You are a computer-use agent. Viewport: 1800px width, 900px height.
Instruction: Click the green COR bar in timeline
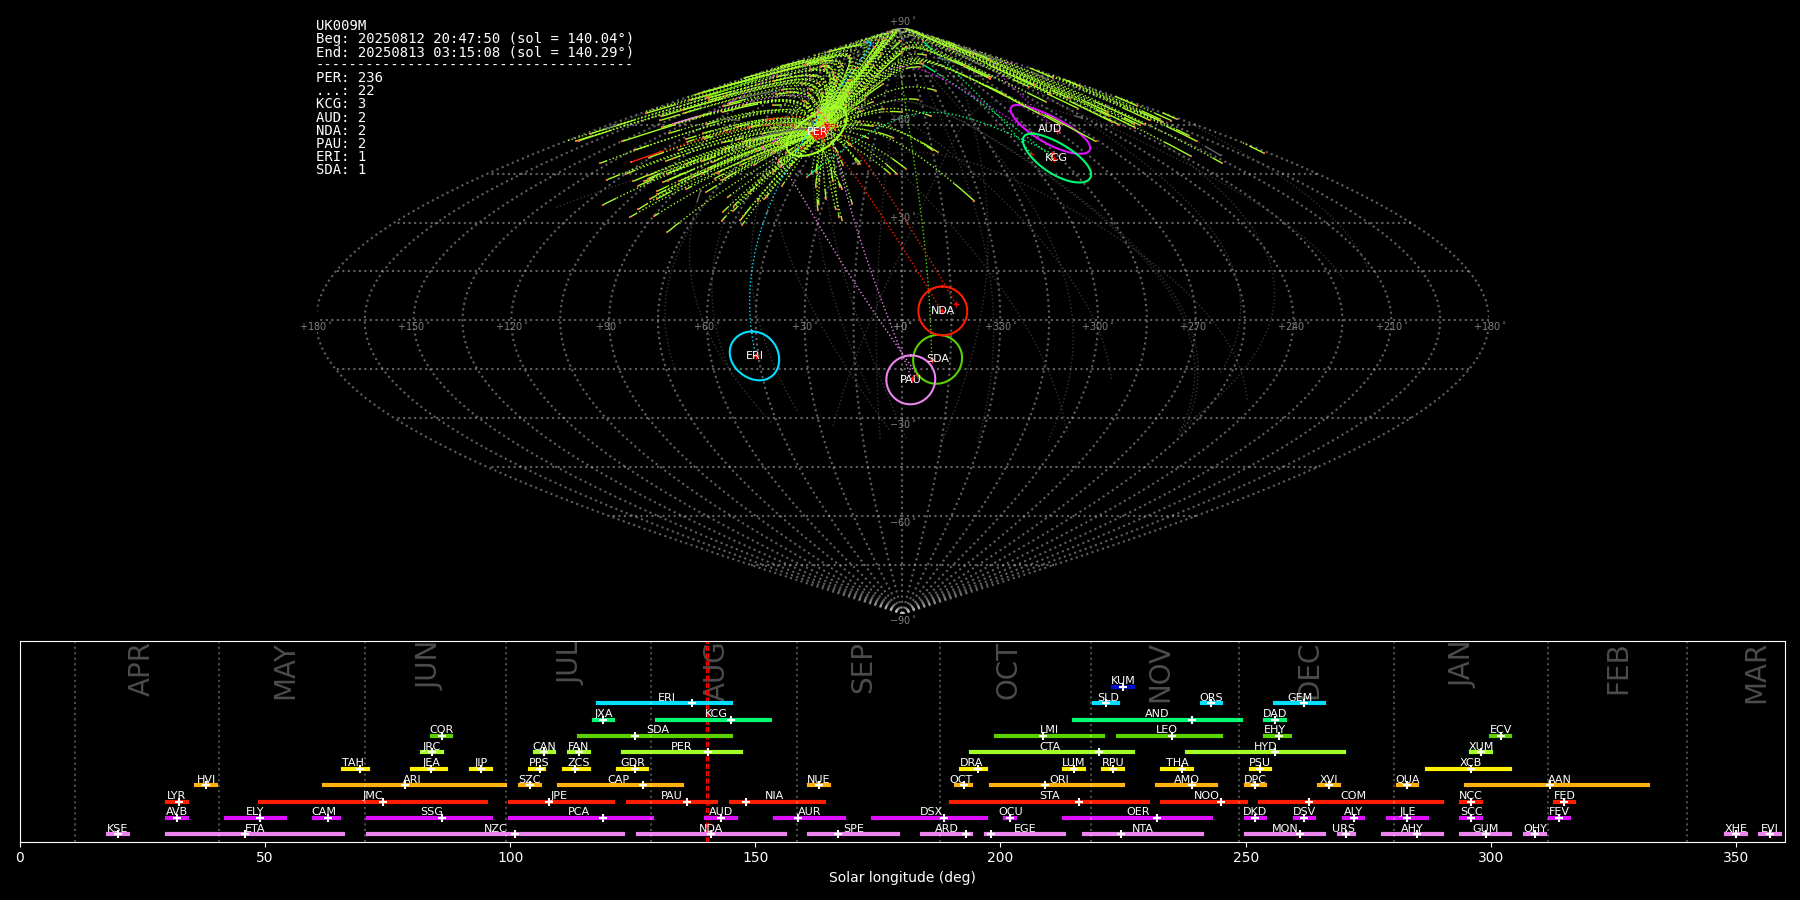tap(441, 736)
